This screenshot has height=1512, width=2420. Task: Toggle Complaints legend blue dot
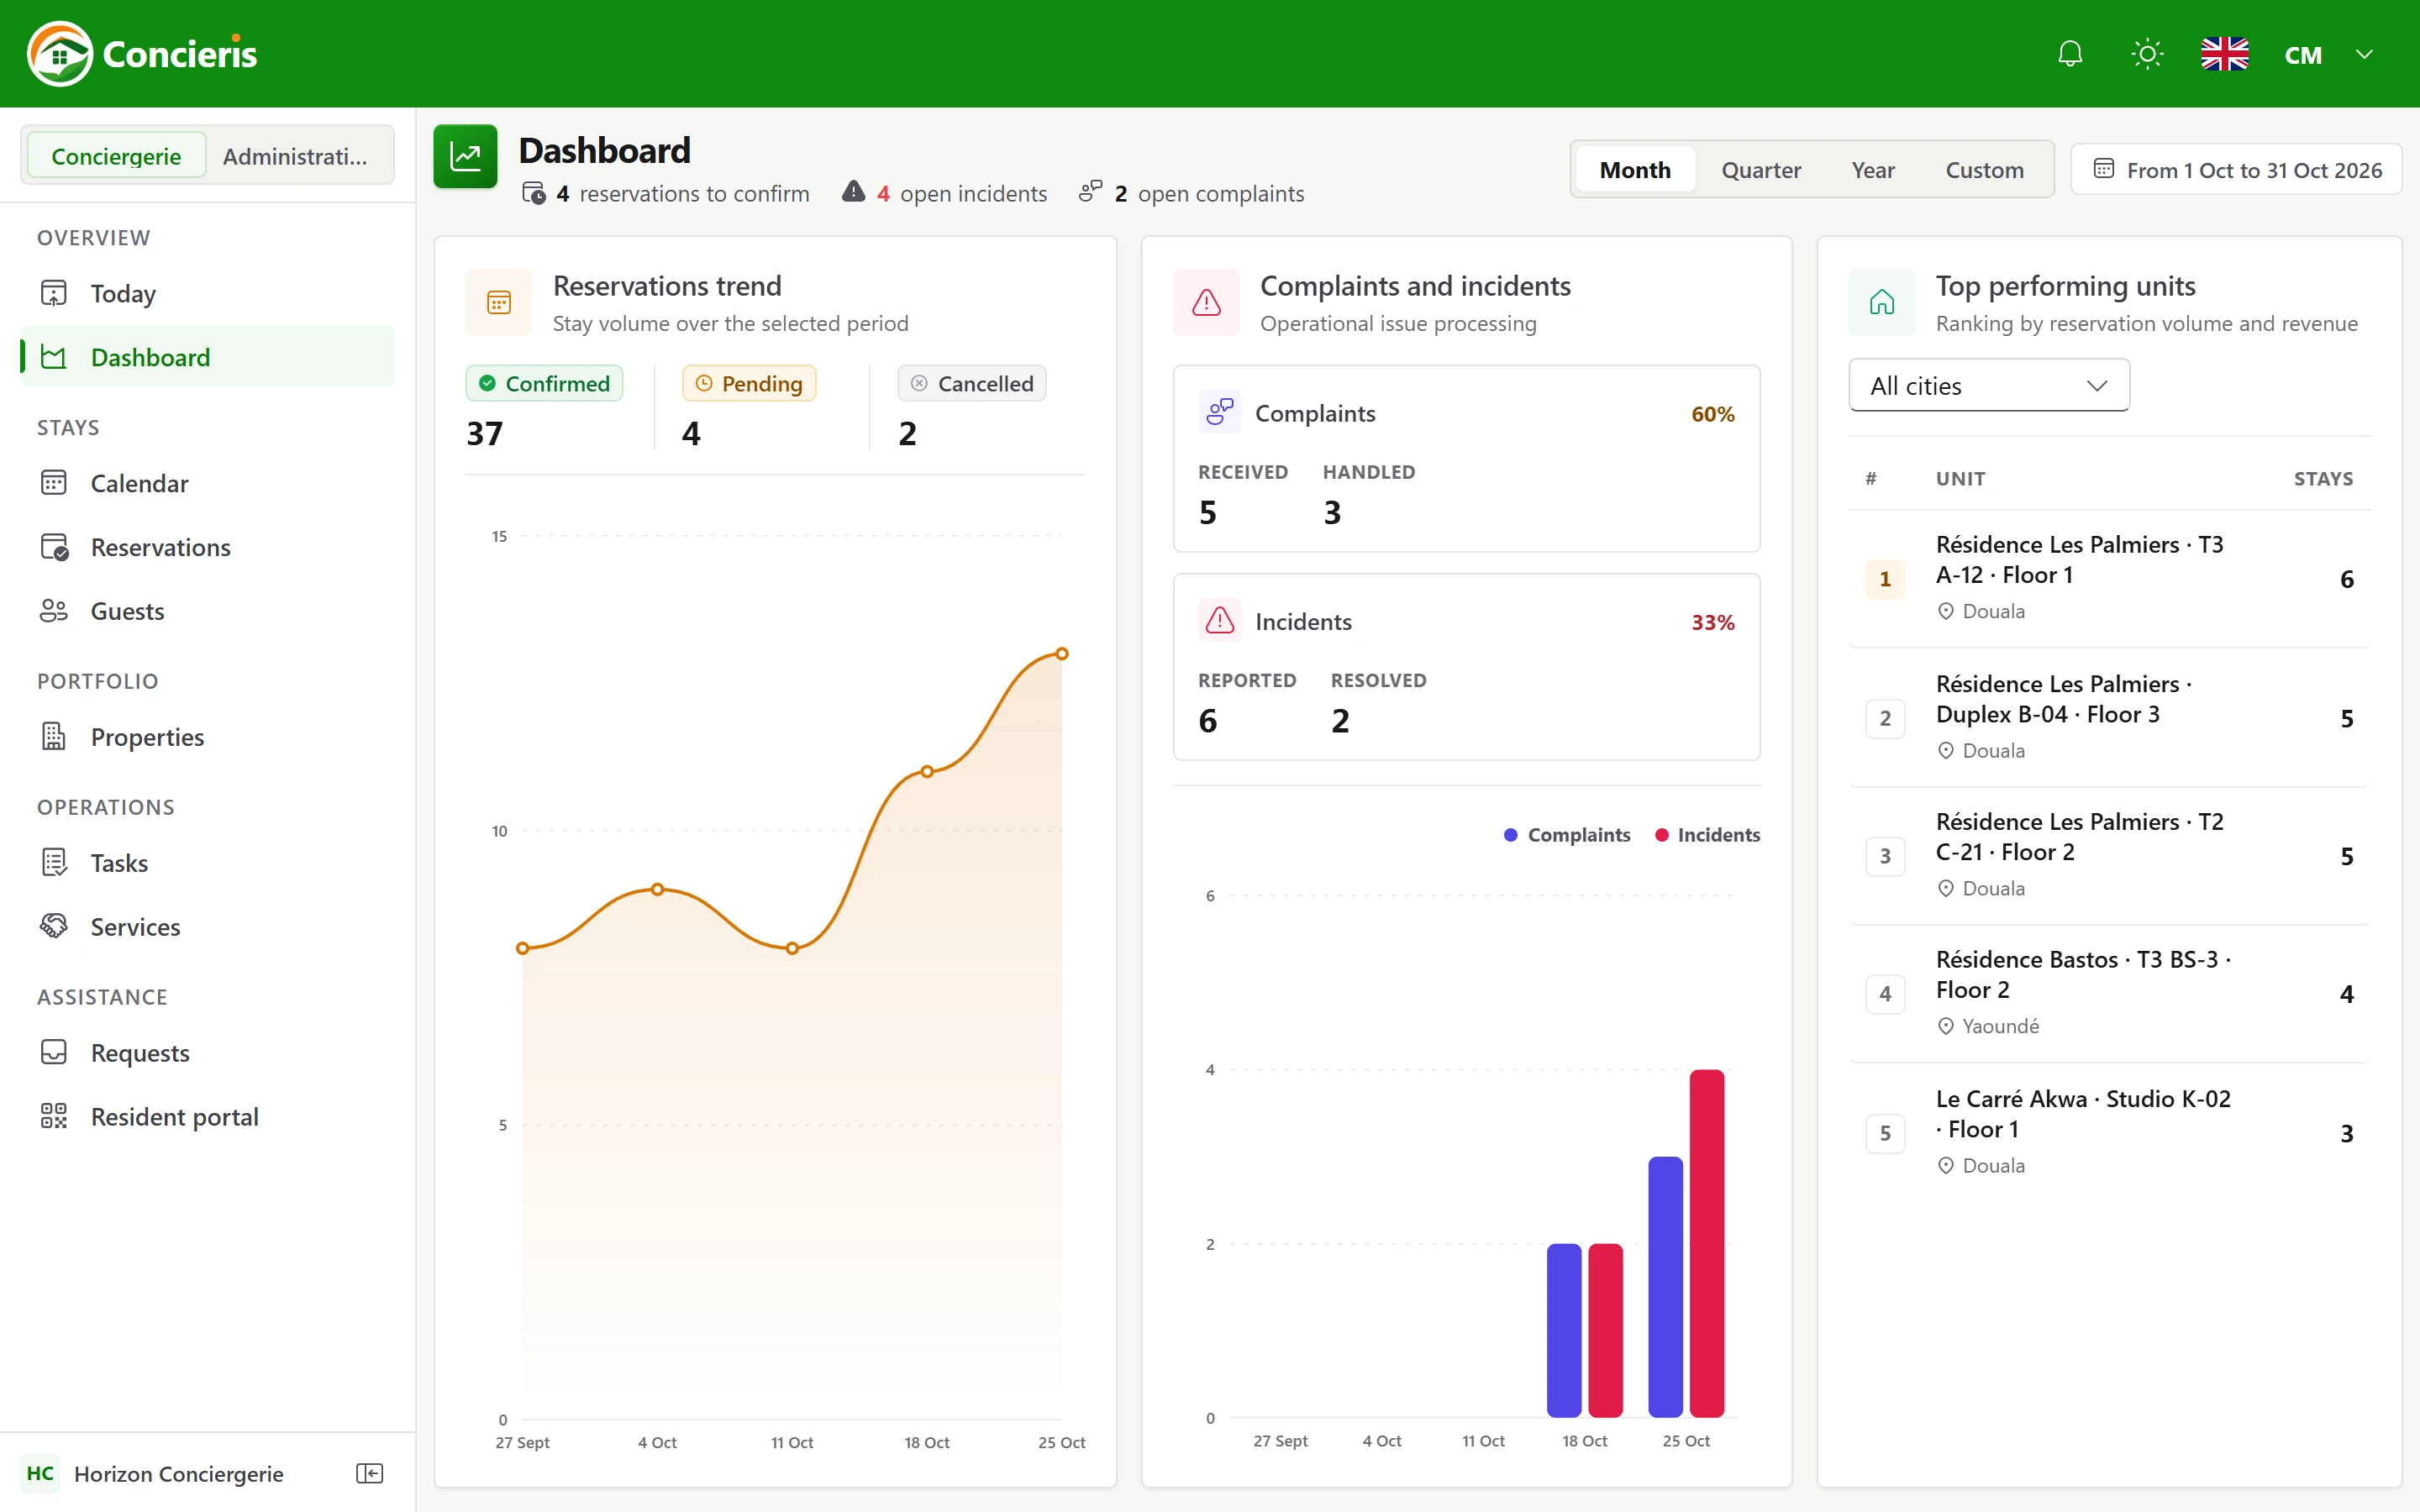pos(1510,835)
